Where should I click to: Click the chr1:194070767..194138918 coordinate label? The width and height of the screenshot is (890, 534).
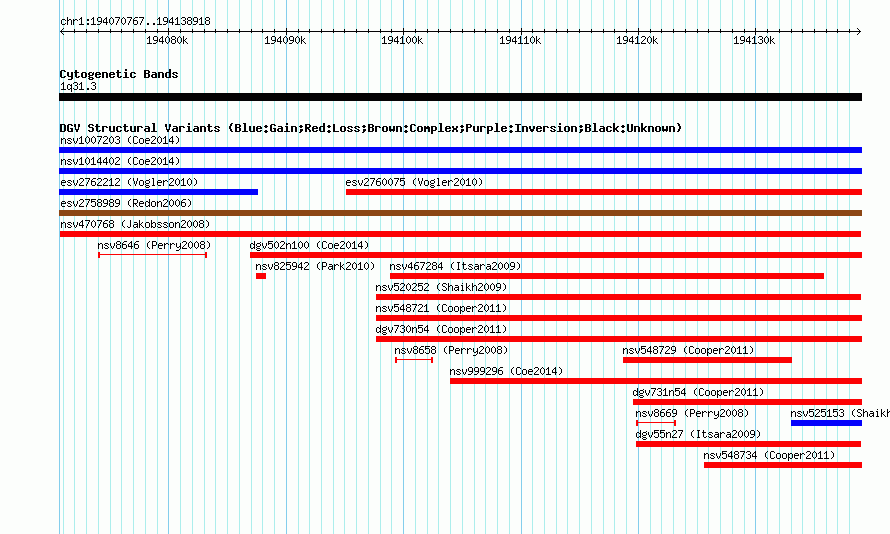(x=135, y=21)
